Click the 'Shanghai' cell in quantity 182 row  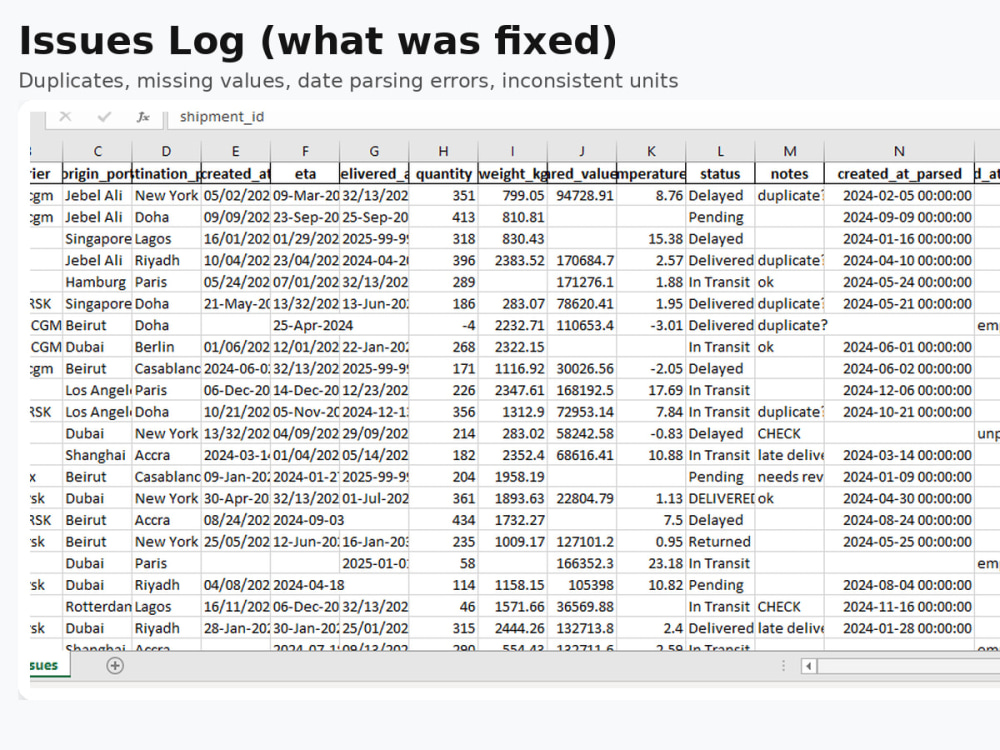tap(98, 455)
